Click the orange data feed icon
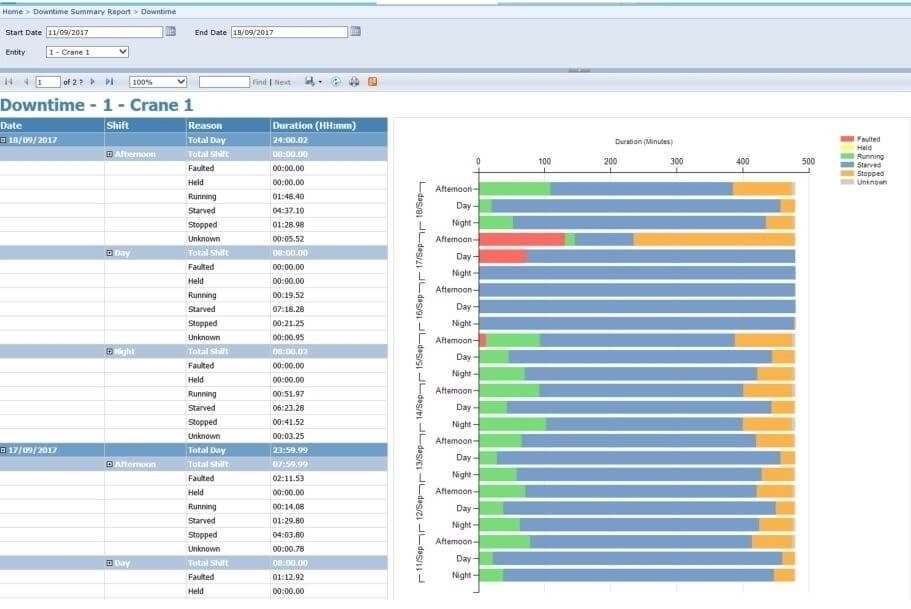This screenshot has height=609, width=911. 373,82
